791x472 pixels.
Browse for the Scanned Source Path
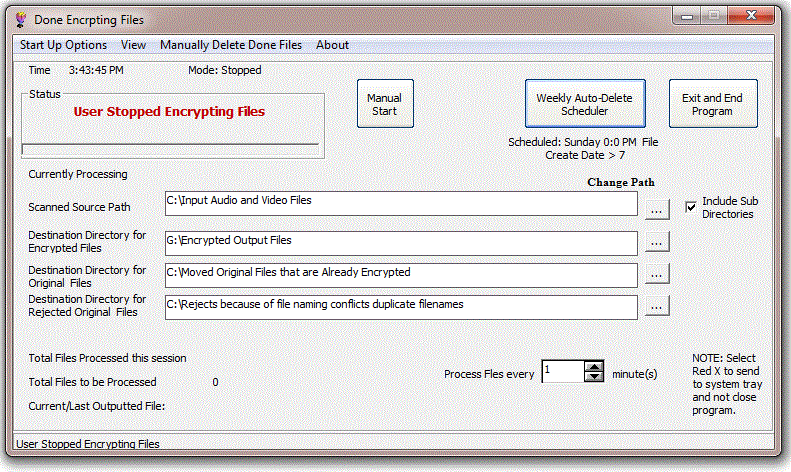pyautogui.click(x=657, y=210)
